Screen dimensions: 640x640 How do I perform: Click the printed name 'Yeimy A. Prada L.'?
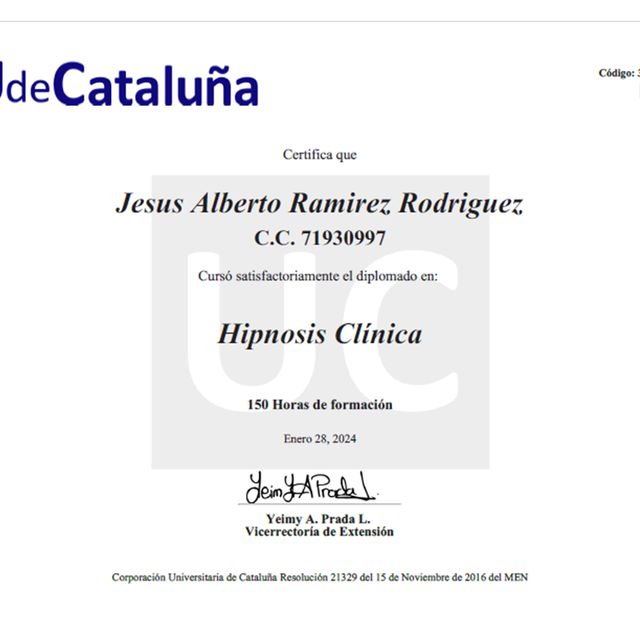[318, 519]
